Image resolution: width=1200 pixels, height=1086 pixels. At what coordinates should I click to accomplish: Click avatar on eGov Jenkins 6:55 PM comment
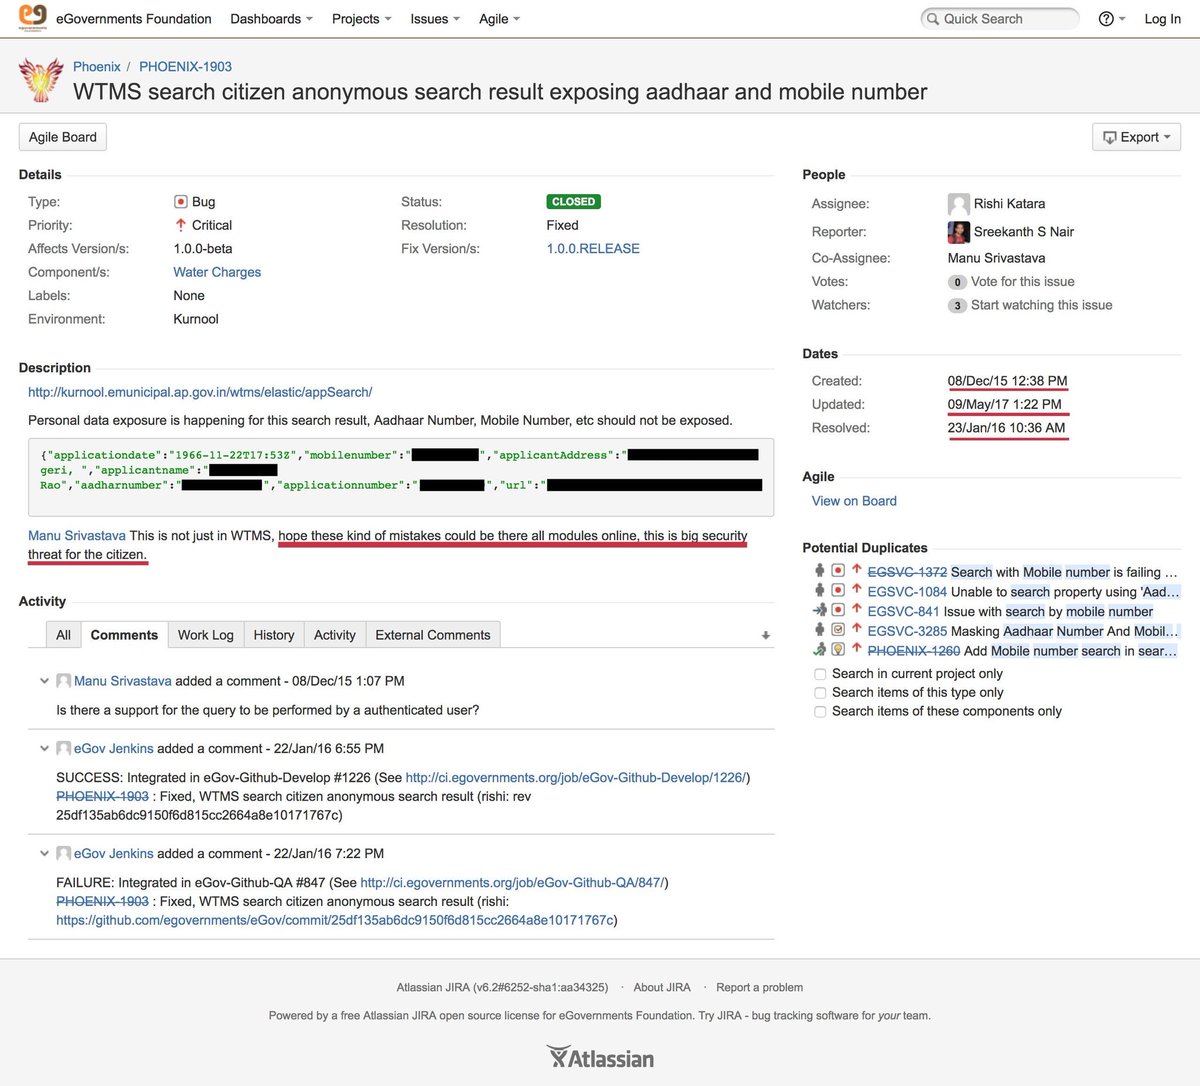tap(63, 749)
